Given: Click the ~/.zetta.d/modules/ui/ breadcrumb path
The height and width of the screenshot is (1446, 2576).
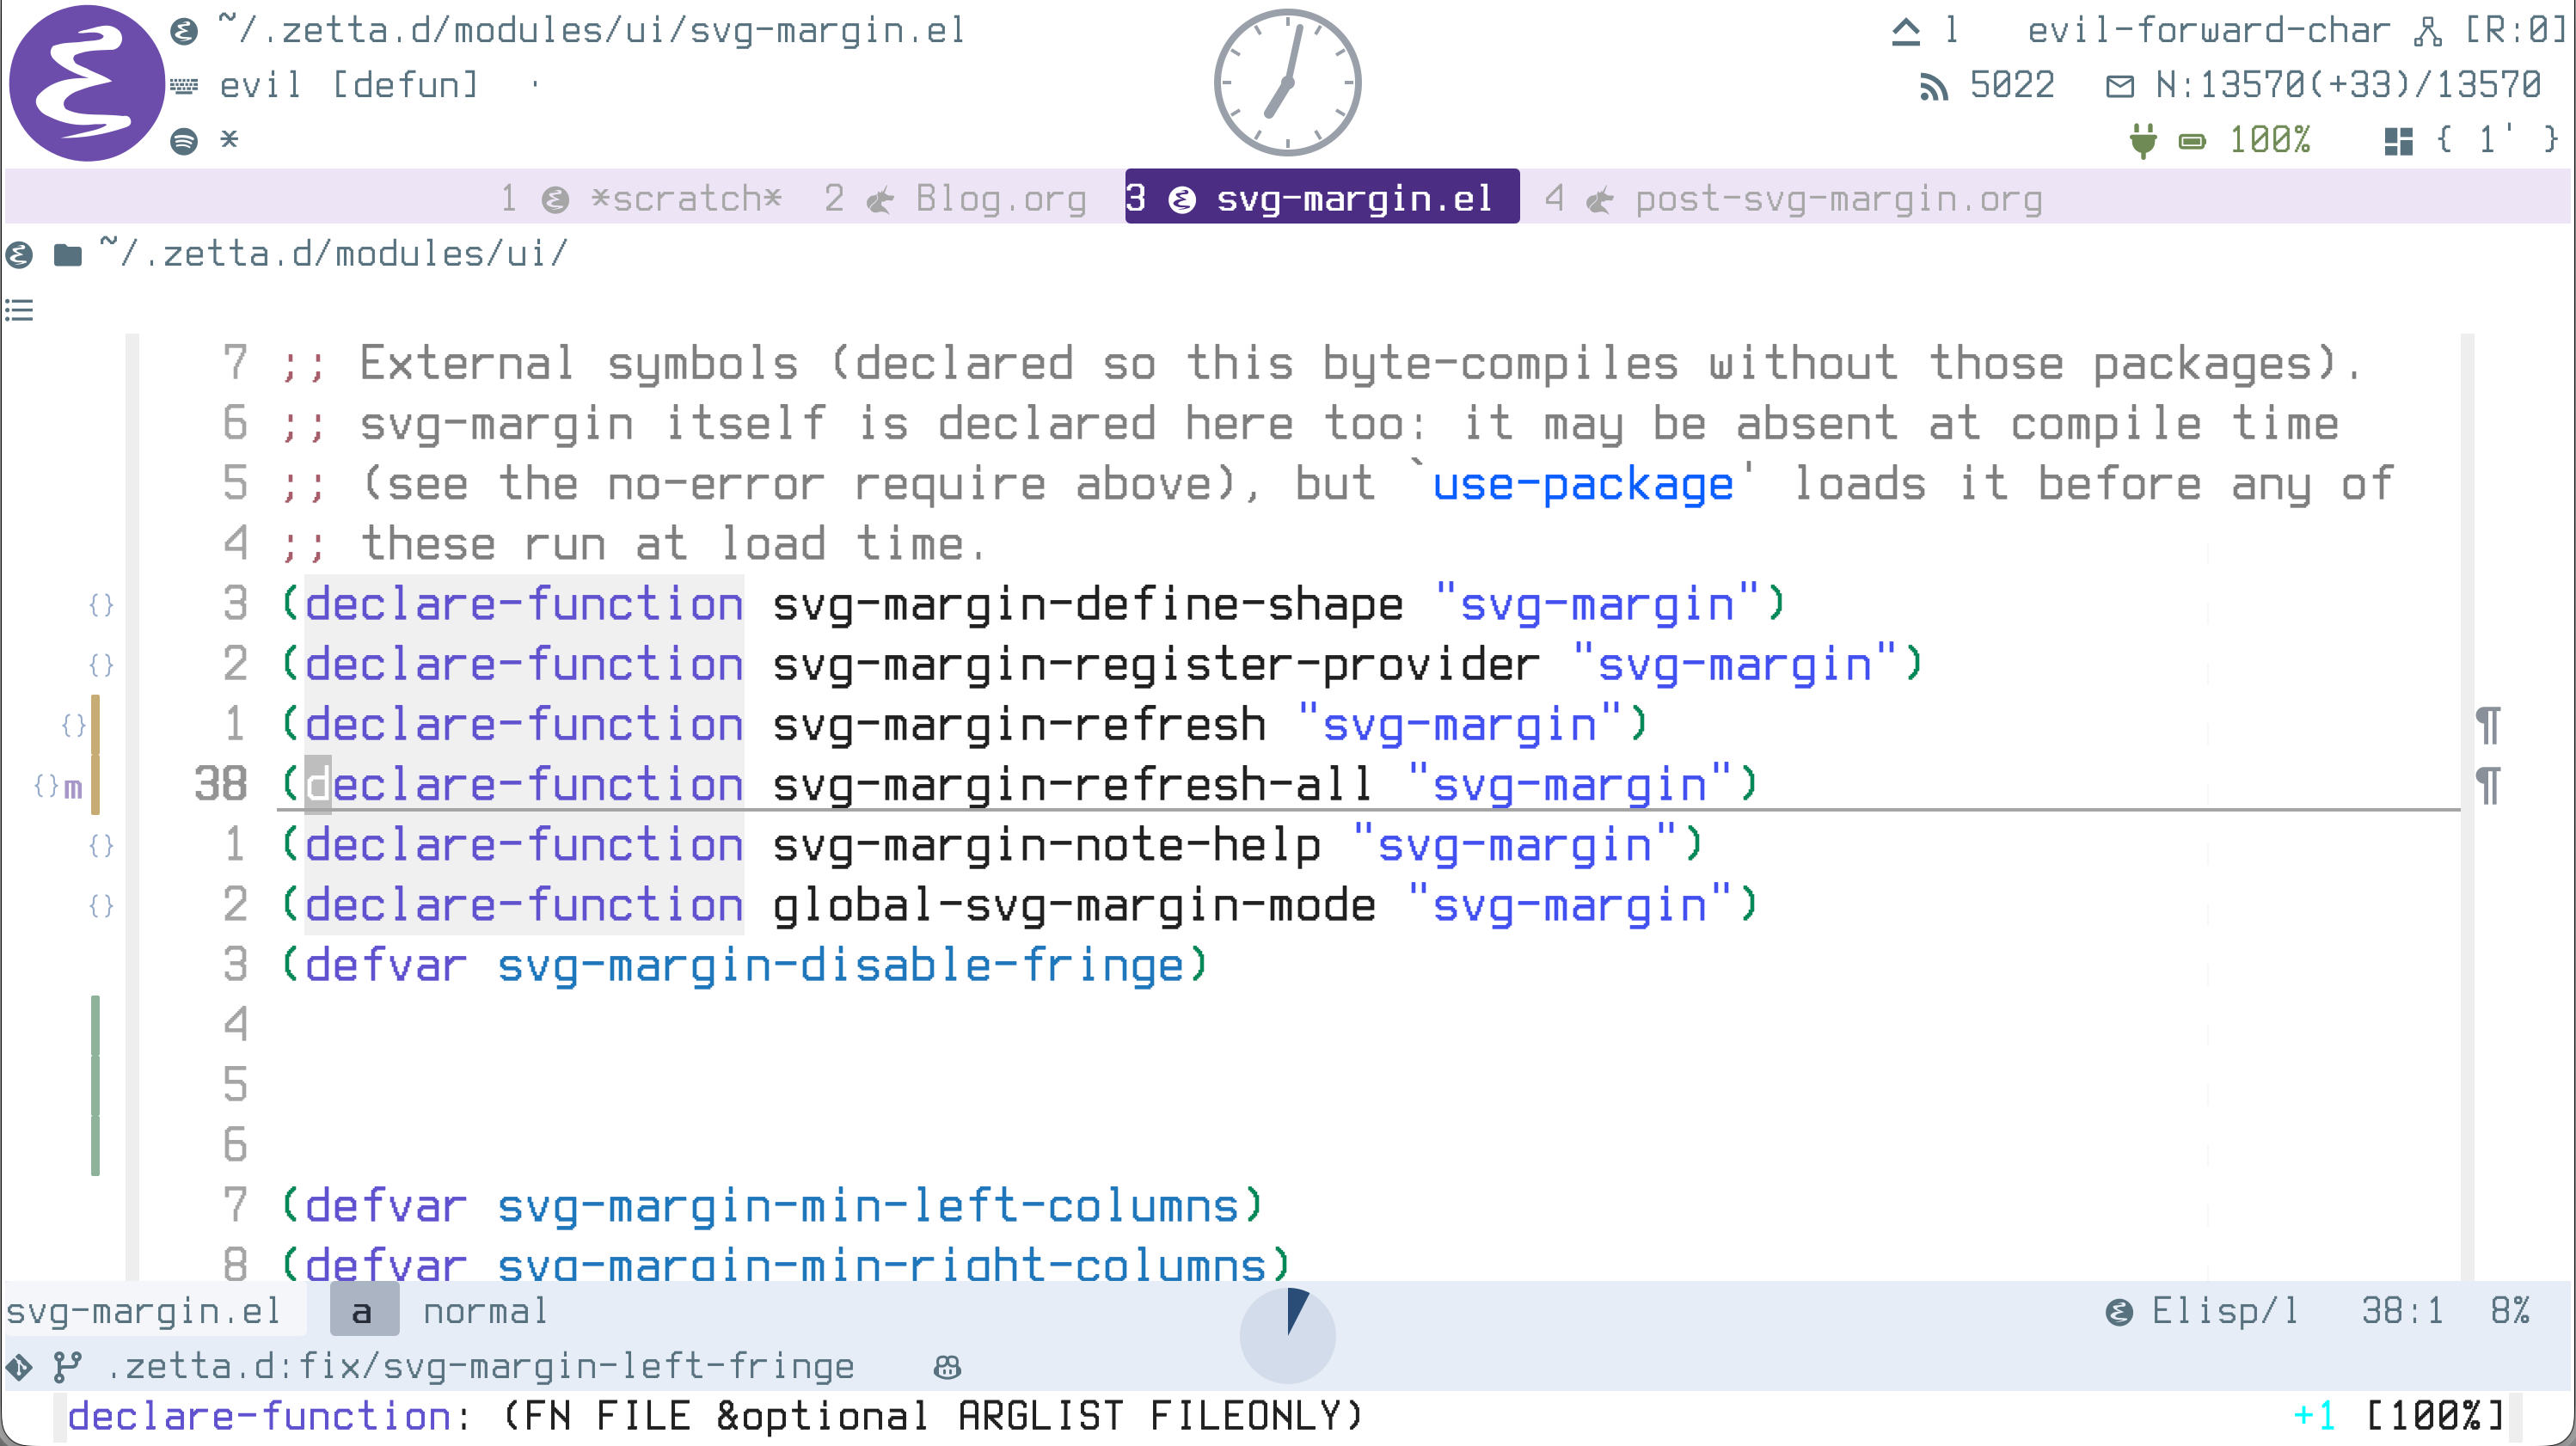Looking at the screenshot, I should pos(334,254).
